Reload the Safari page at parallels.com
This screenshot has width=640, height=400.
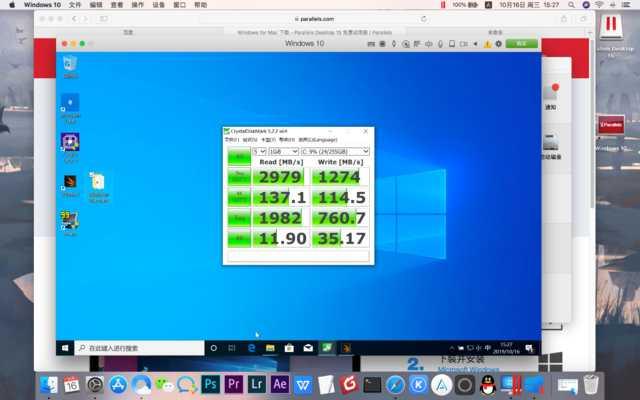[424, 19]
